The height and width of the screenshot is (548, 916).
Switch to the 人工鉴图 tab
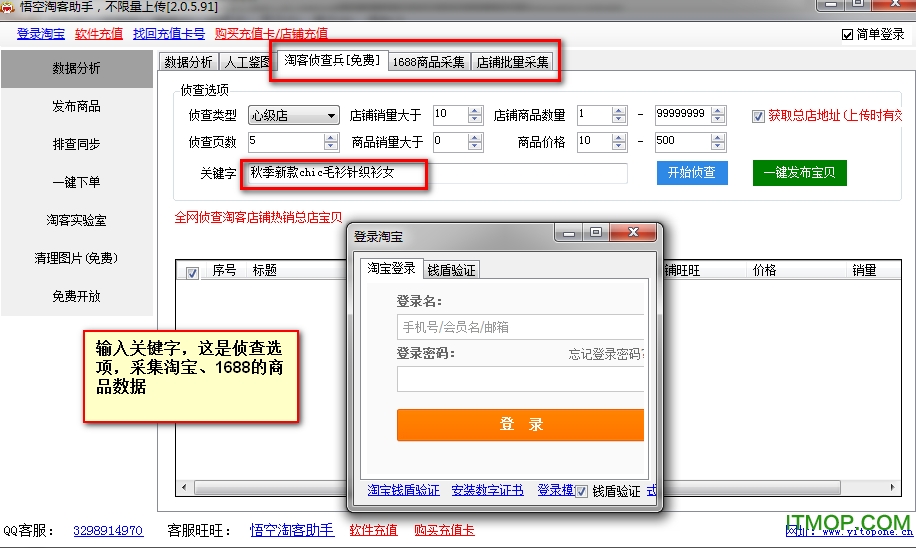click(x=247, y=62)
